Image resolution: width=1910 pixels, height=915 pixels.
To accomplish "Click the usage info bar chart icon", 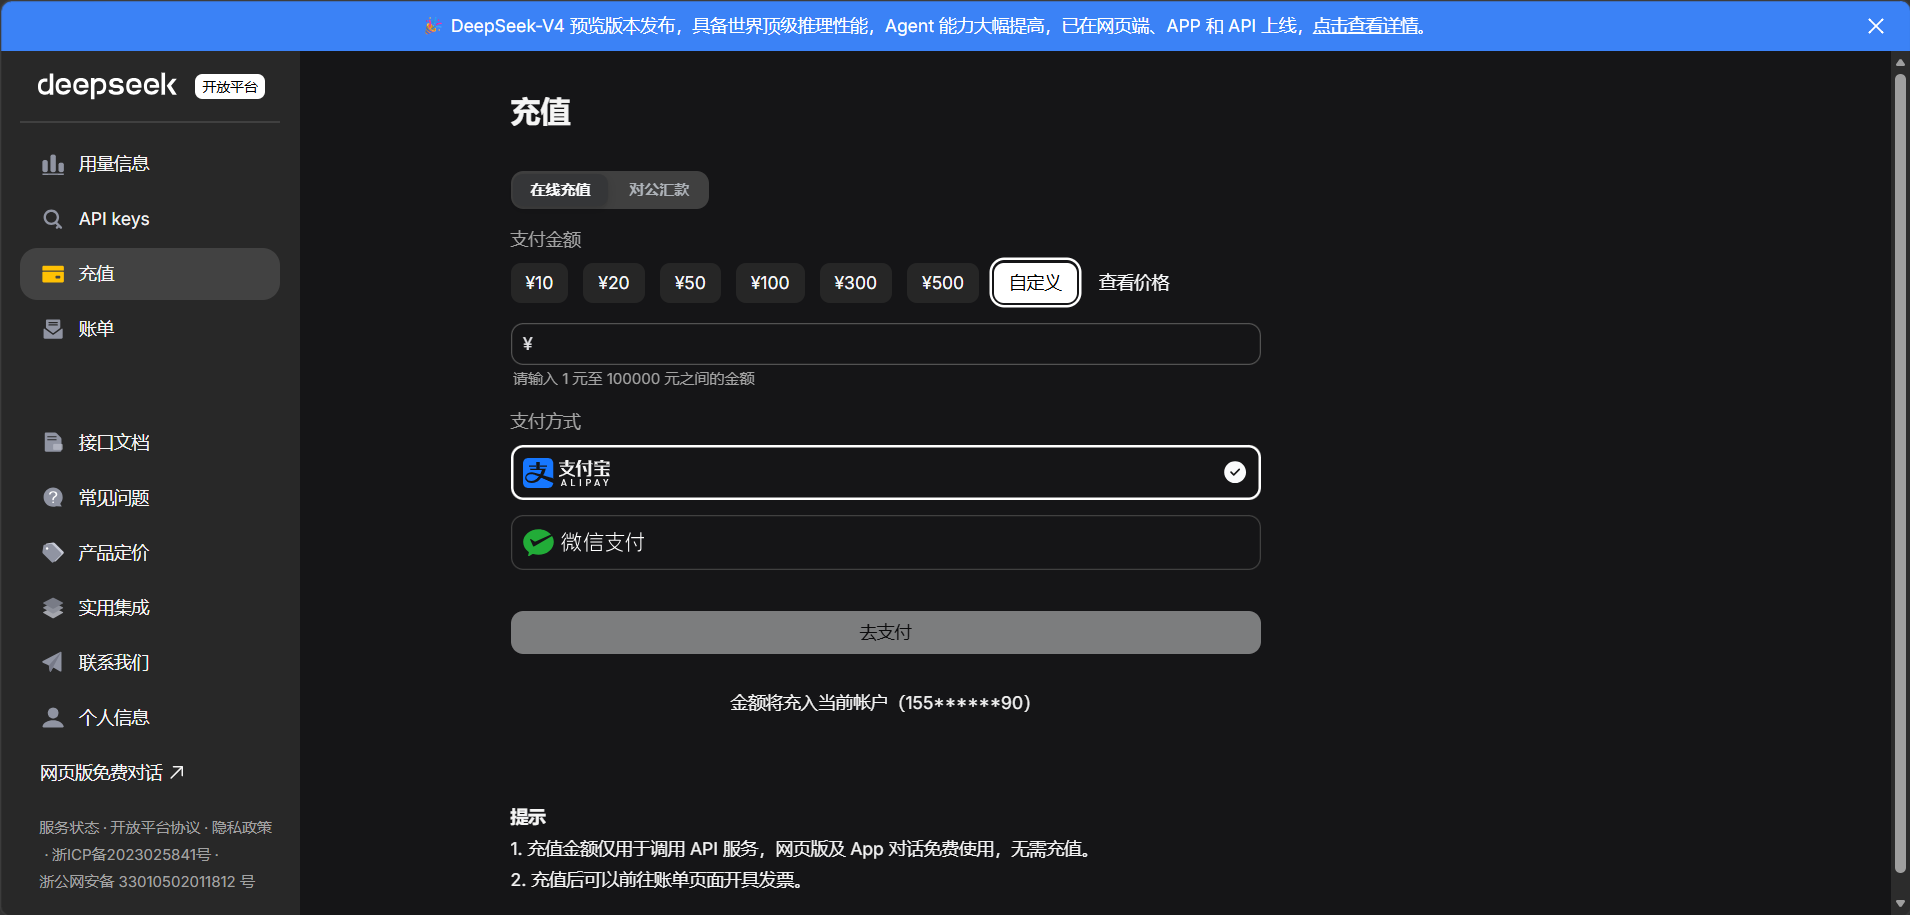I will (53, 164).
